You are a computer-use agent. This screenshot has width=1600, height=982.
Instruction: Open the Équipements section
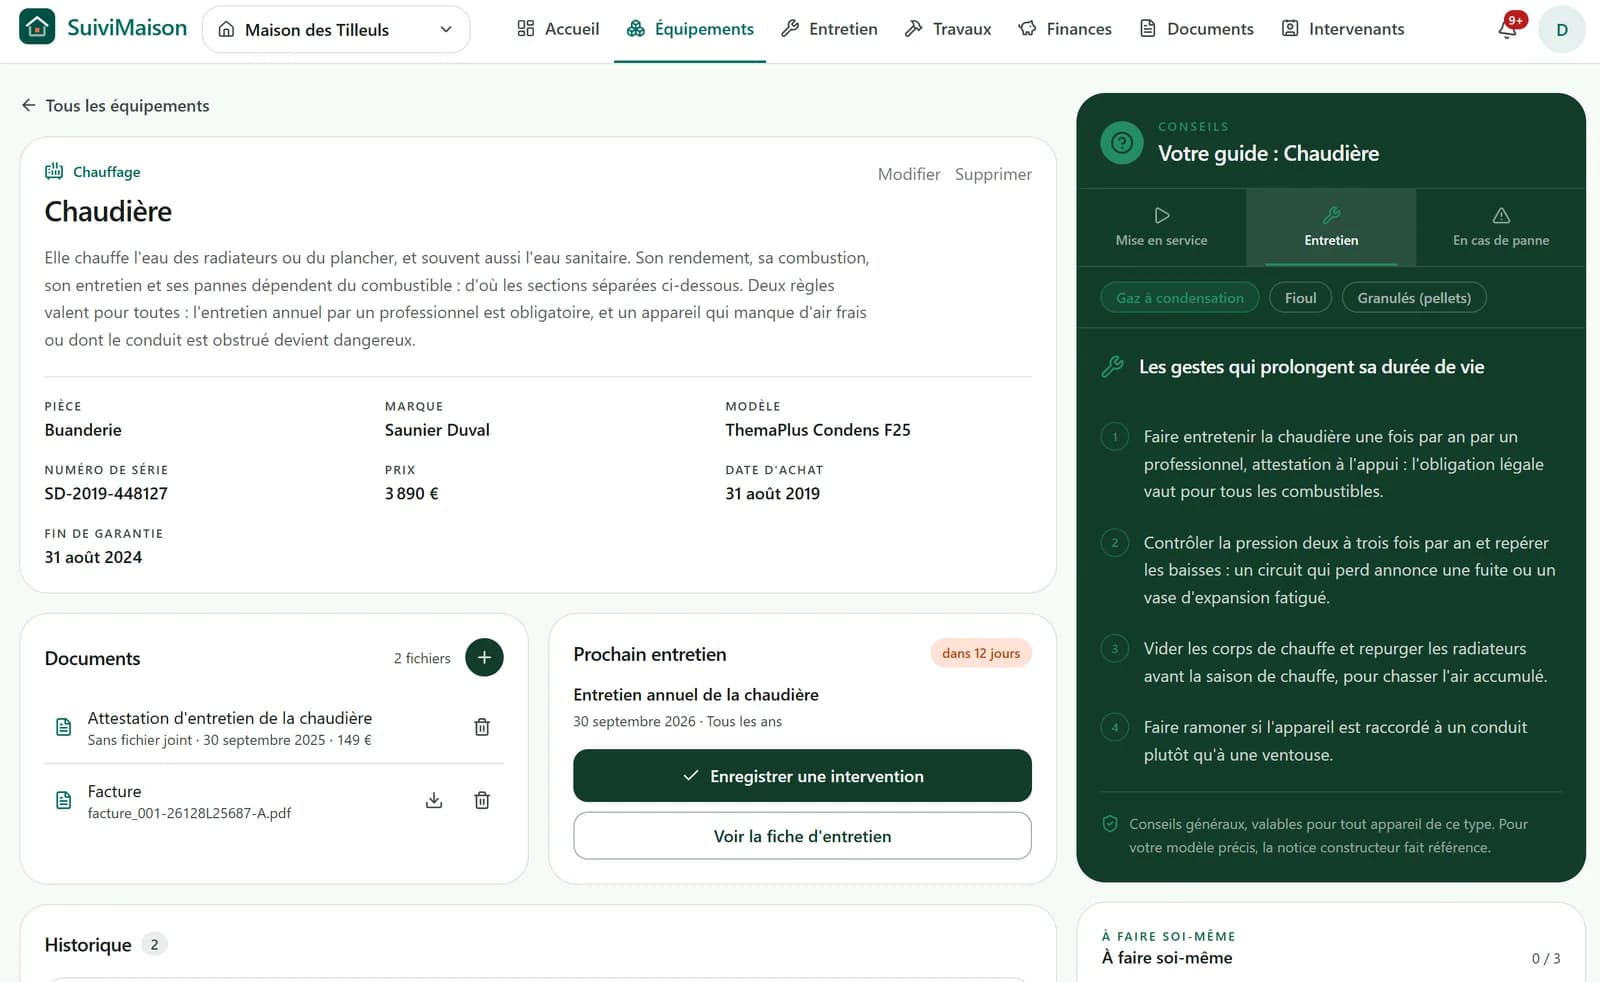point(690,29)
